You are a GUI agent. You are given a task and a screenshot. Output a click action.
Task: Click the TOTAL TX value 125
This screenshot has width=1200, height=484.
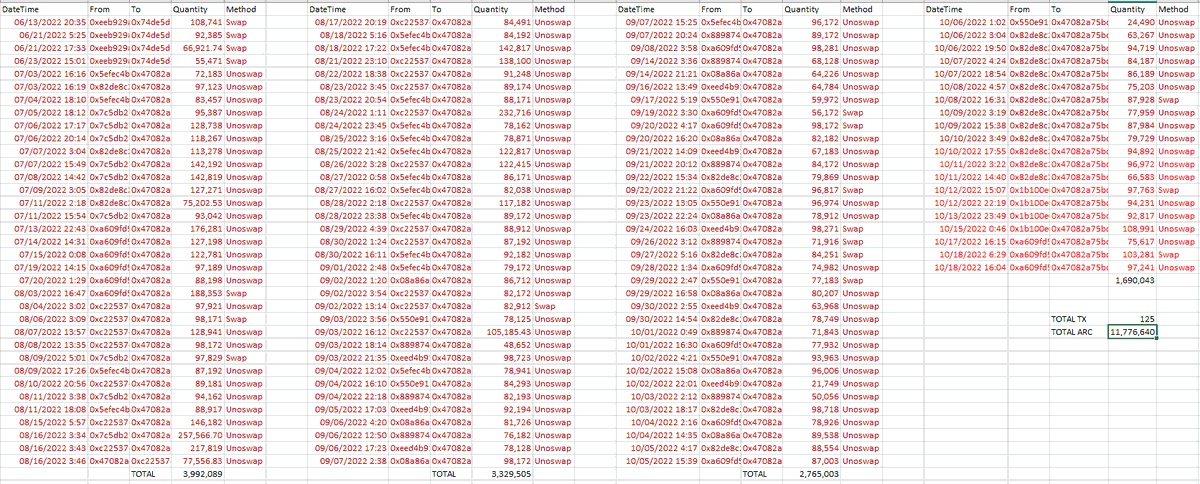pyautogui.click(x=1148, y=318)
